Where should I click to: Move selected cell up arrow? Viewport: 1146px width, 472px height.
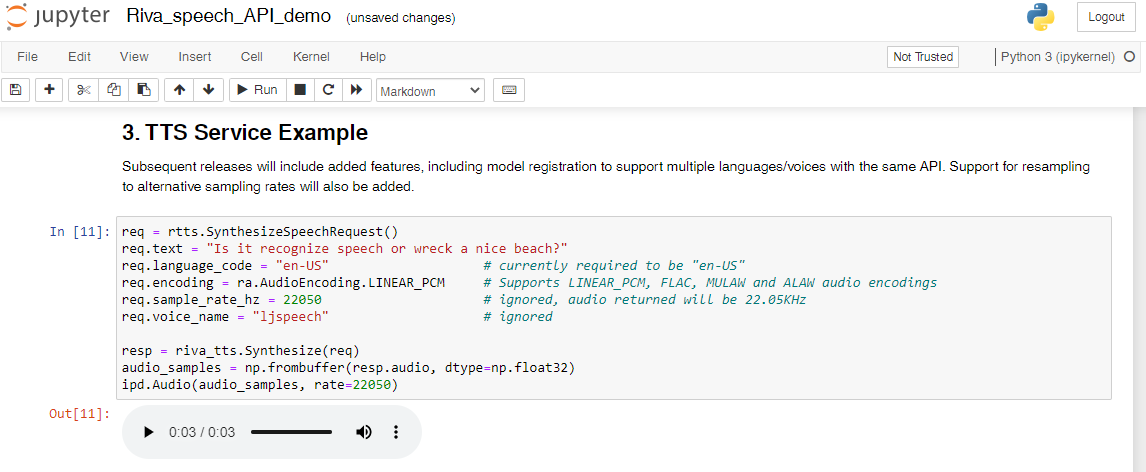point(179,90)
